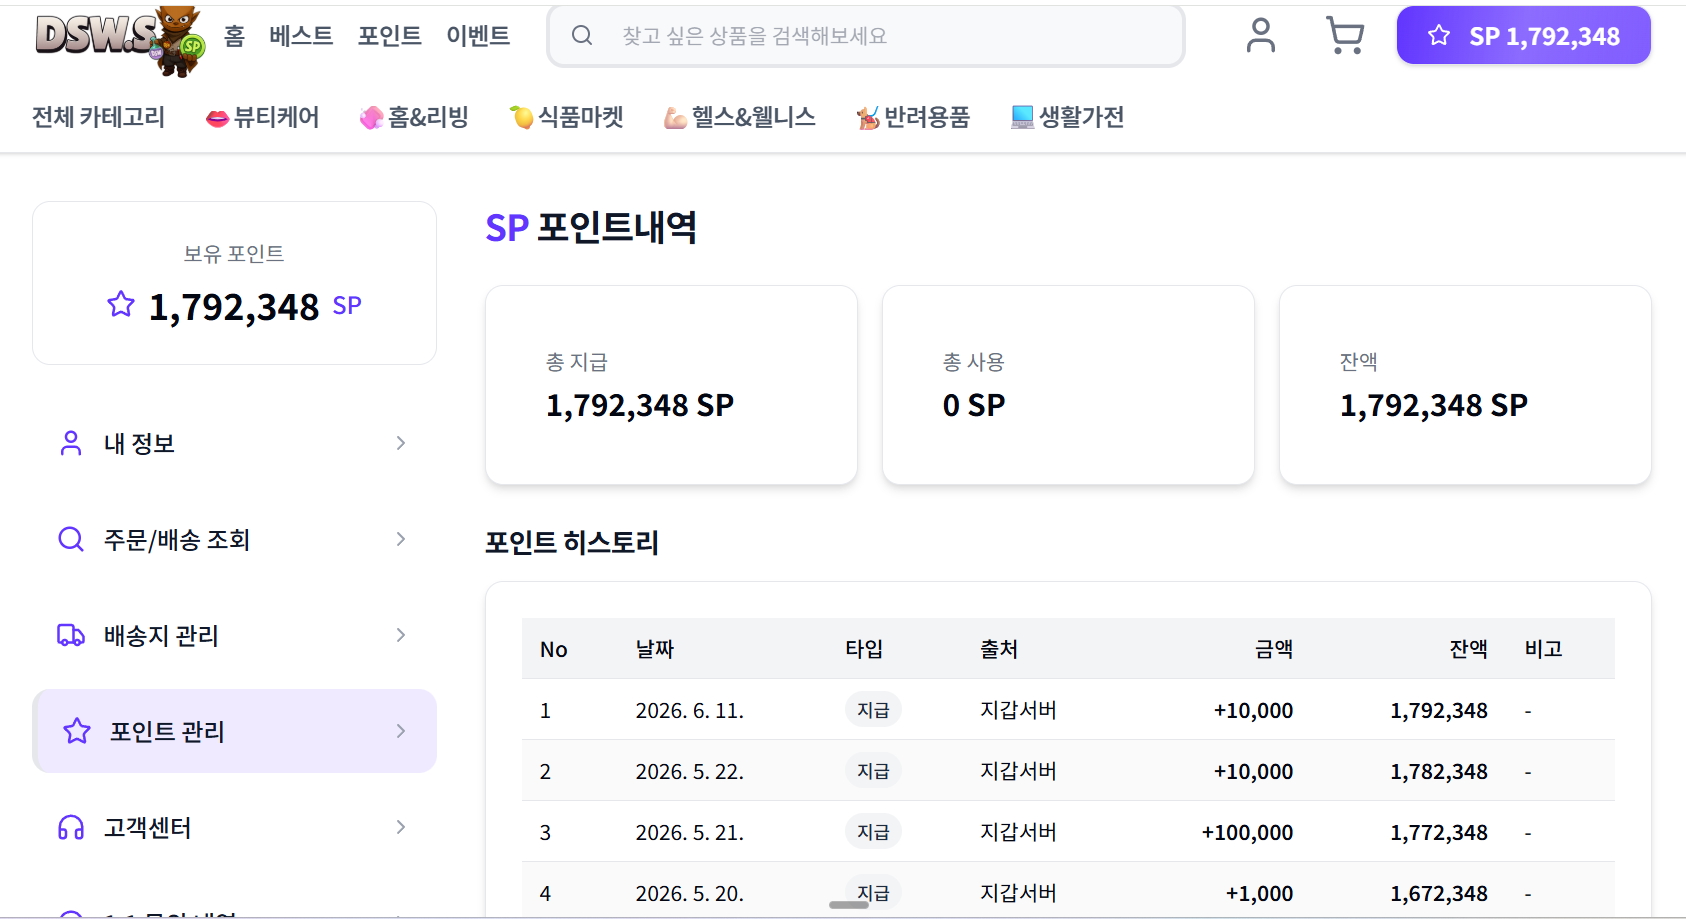Open the shopping cart icon
This screenshot has height=919, width=1686.
(1345, 36)
